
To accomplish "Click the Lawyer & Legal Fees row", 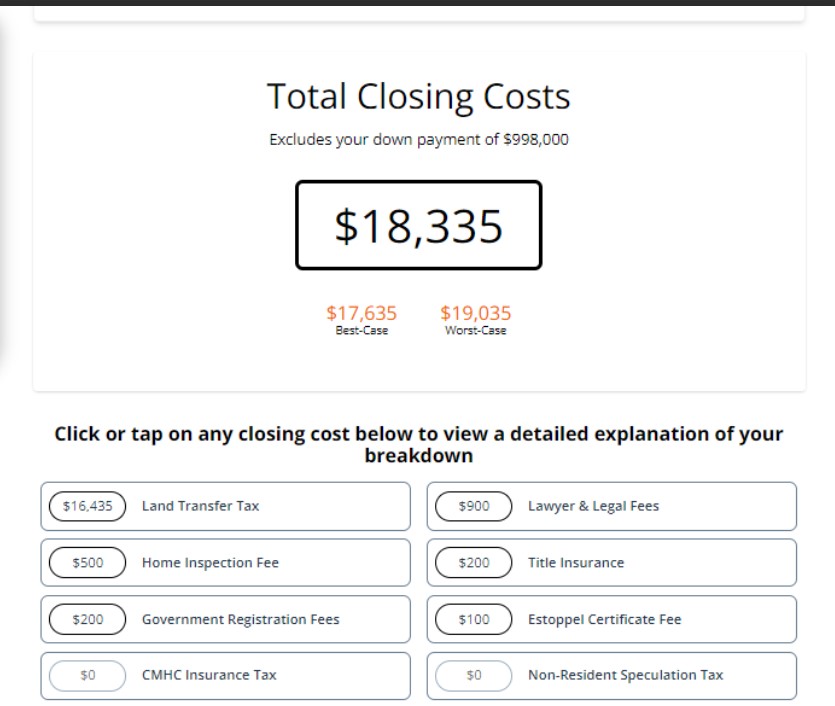I will (x=611, y=506).
